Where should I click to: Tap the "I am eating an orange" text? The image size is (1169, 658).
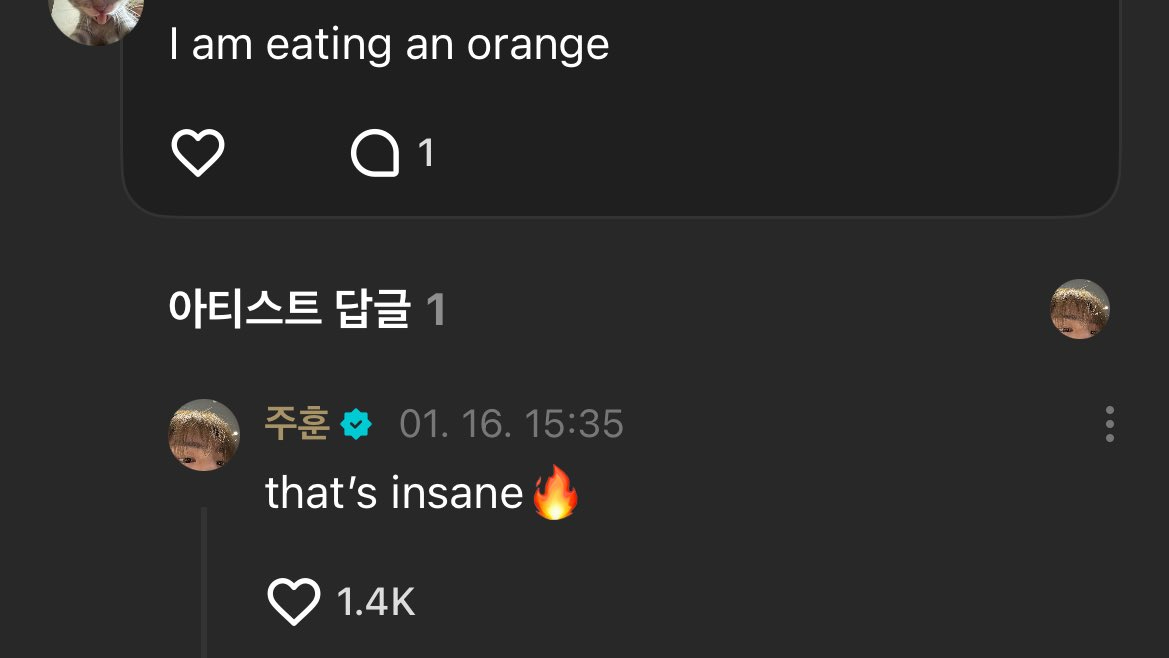click(388, 45)
